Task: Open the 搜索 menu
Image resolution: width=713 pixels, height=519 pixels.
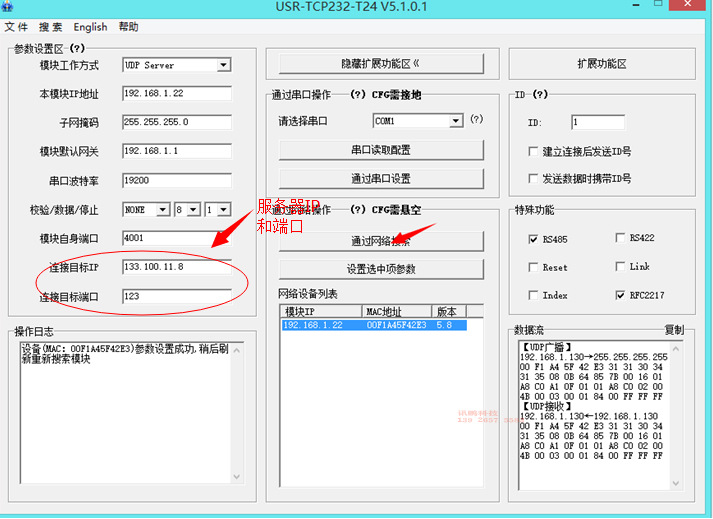Action: click(50, 27)
